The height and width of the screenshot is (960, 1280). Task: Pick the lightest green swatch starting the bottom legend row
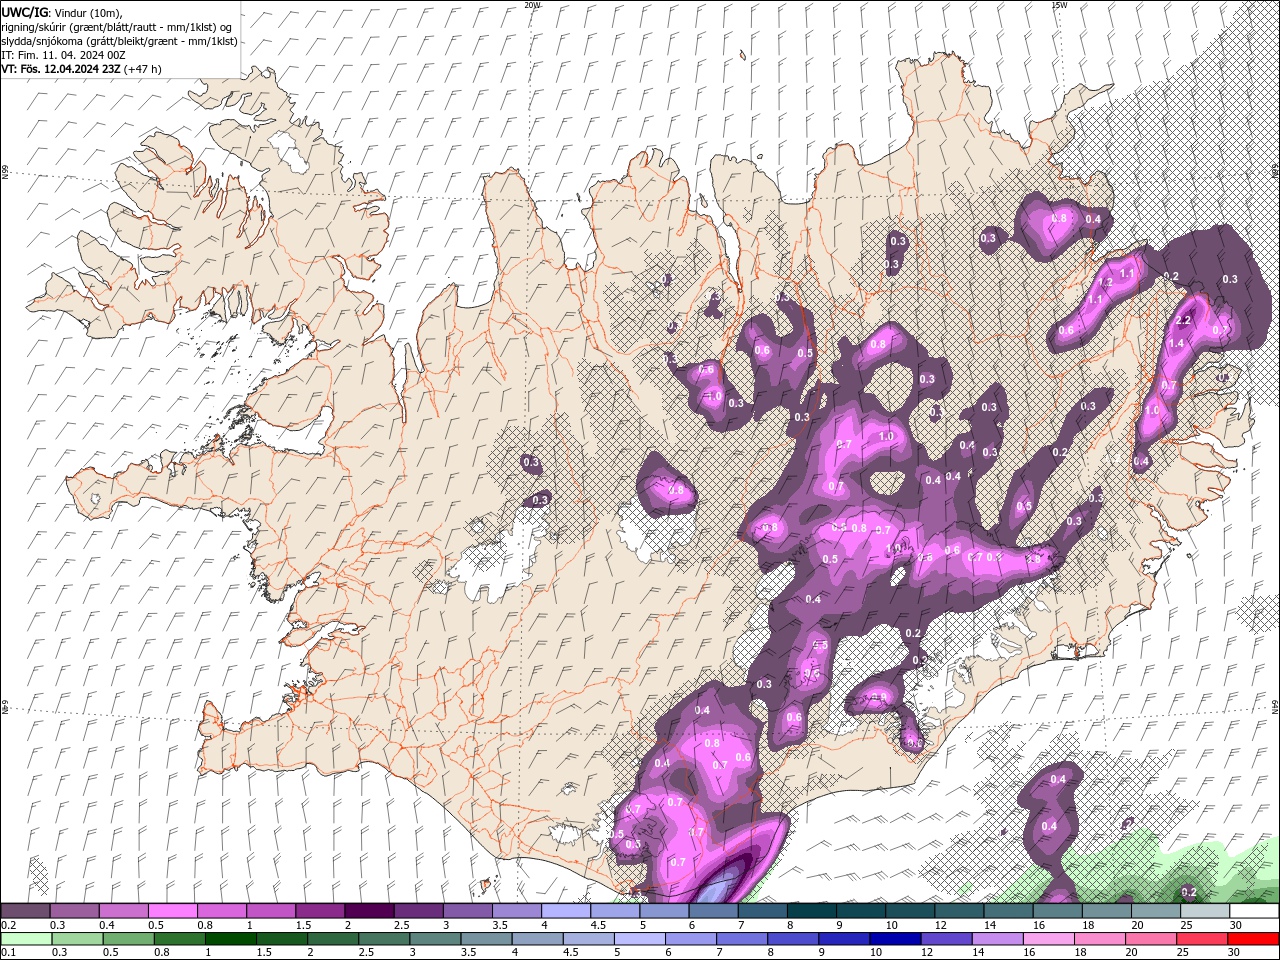pyautogui.click(x=25, y=939)
